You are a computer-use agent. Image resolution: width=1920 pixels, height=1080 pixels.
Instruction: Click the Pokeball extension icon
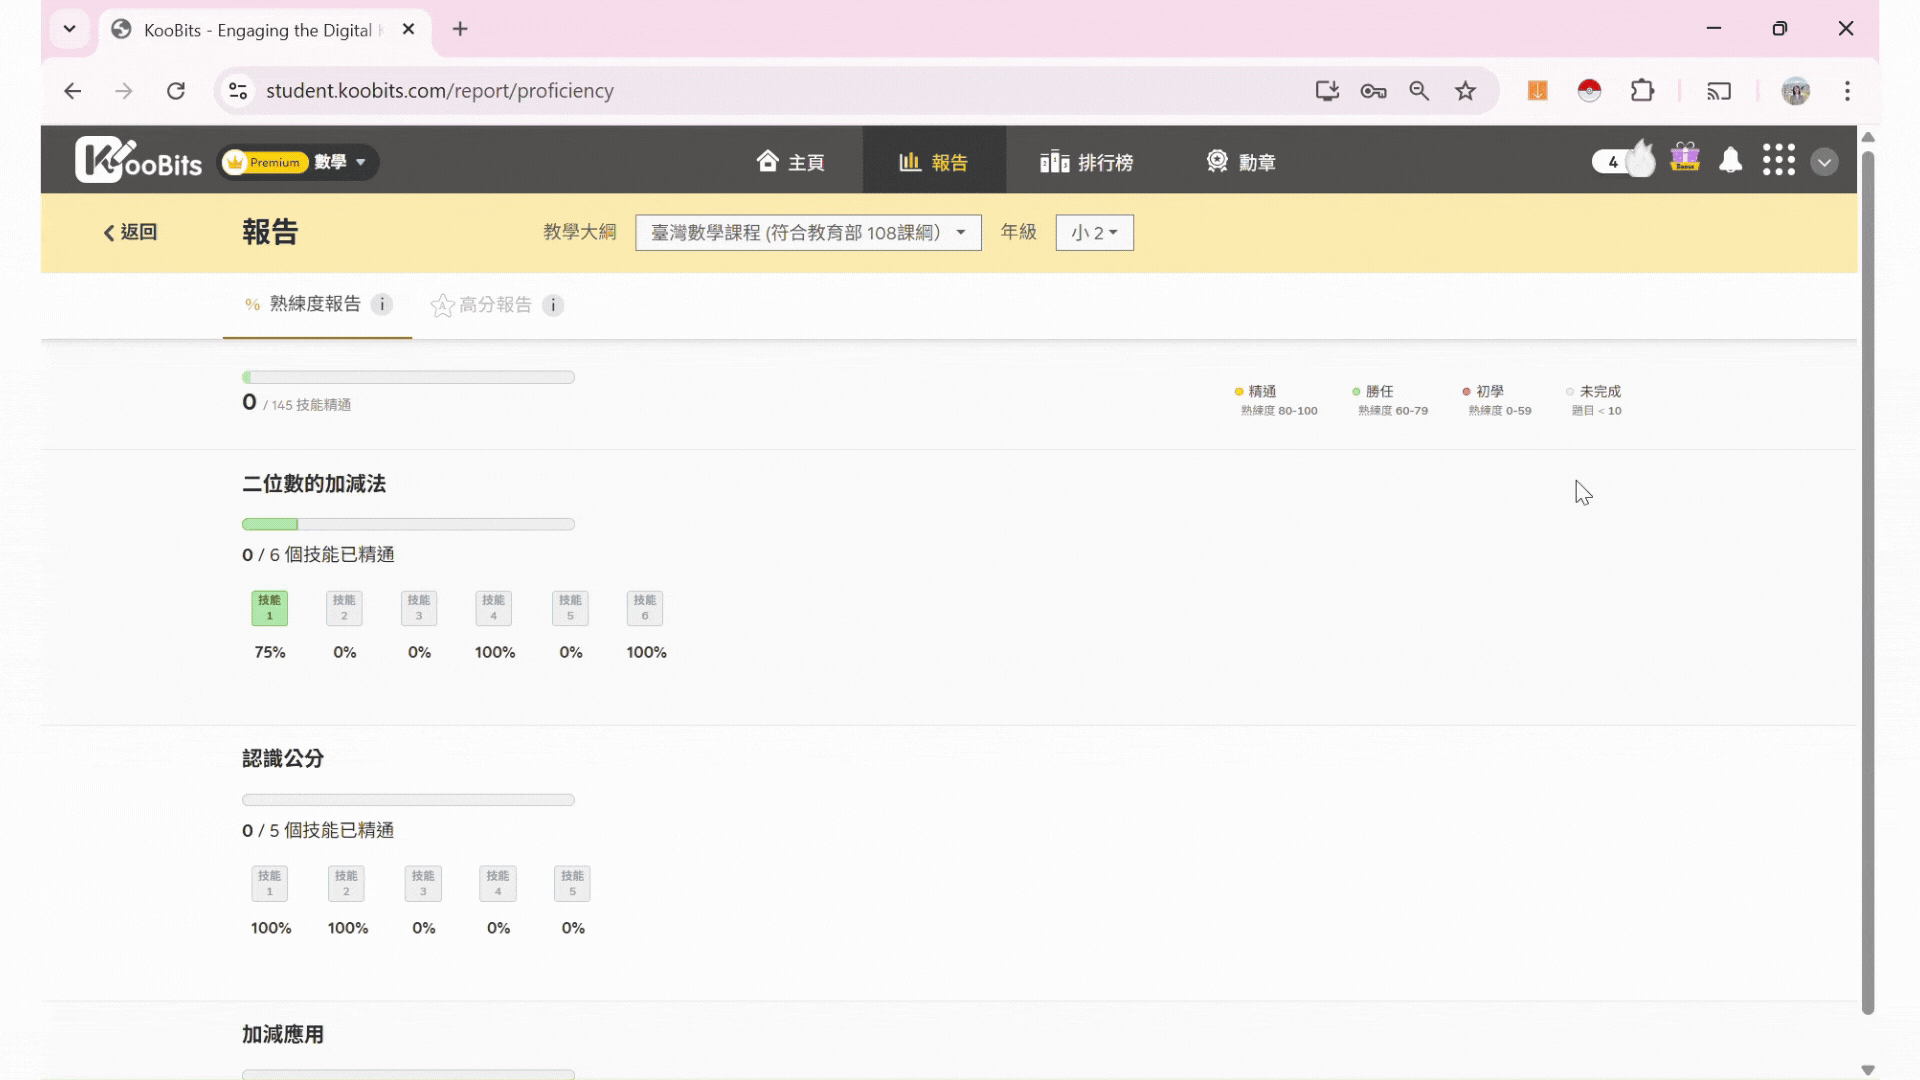point(1589,91)
